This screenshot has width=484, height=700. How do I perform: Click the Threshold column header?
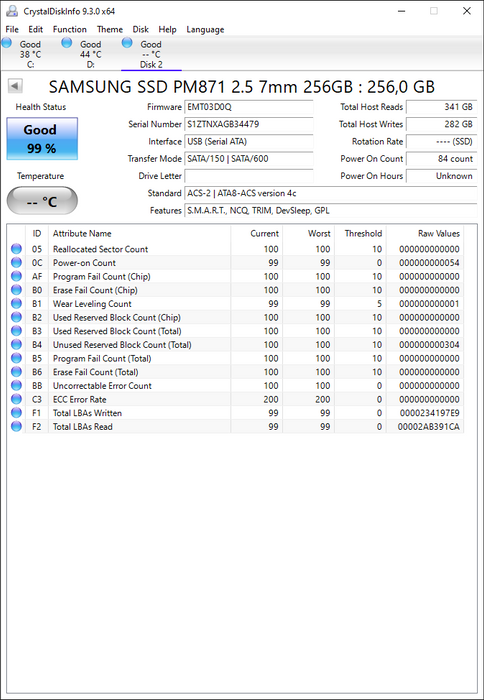[x=360, y=233]
